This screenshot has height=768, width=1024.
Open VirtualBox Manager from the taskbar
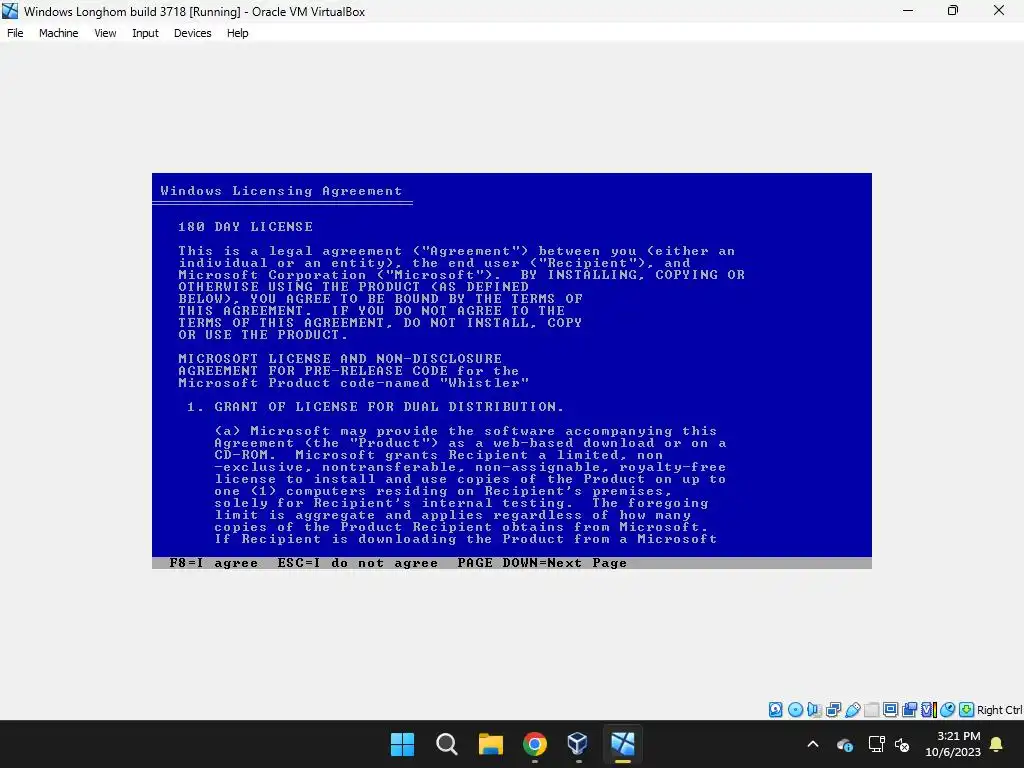[x=579, y=744]
